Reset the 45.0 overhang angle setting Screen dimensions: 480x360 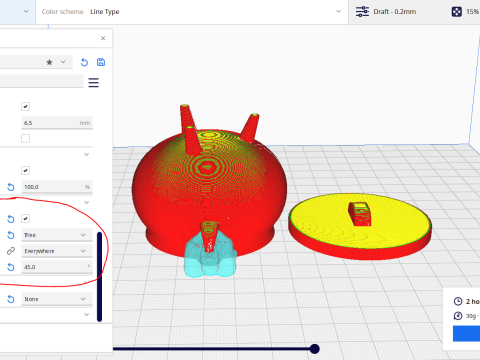coord(11,267)
